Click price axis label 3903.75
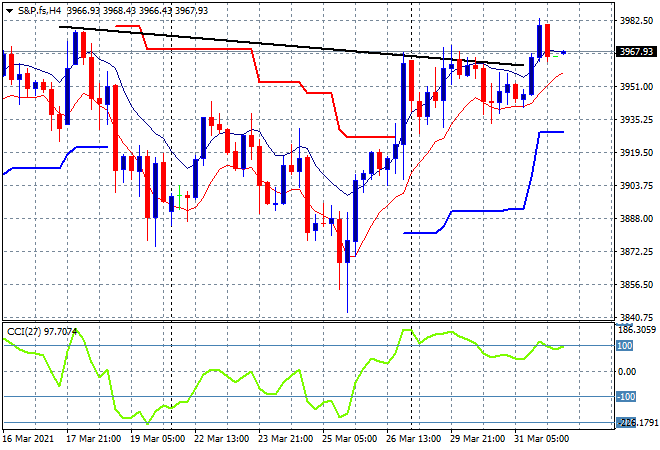Image resolution: width=660 pixels, height=450 pixels. (x=636, y=186)
